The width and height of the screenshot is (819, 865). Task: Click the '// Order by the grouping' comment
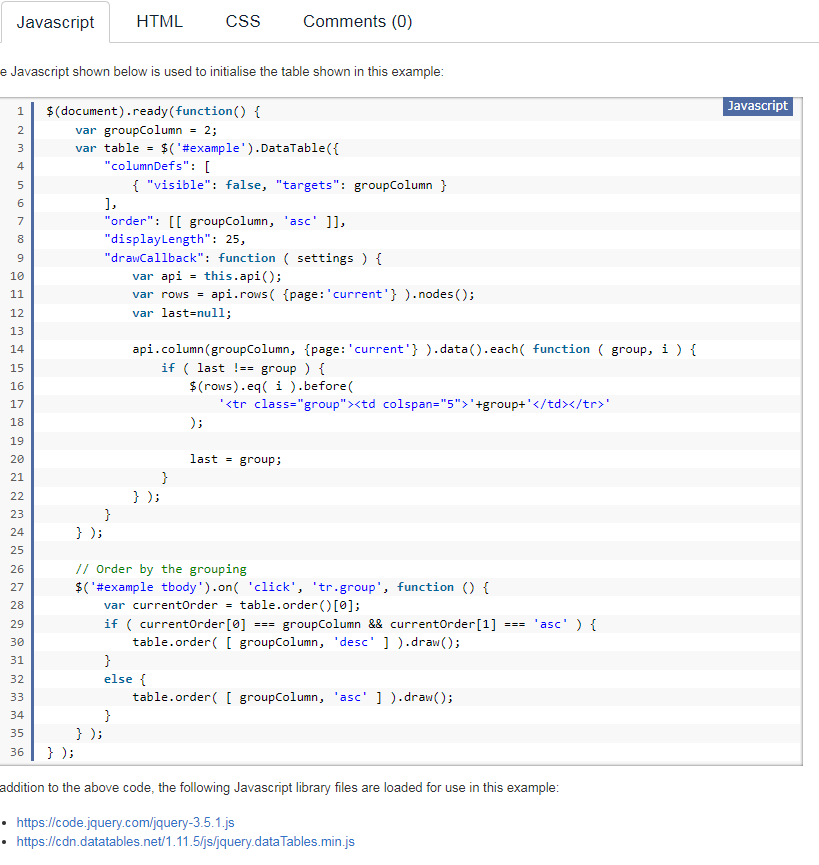click(x=161, y=569)
